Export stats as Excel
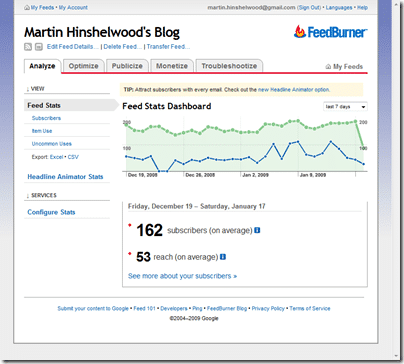 click(x=56, y=157)
